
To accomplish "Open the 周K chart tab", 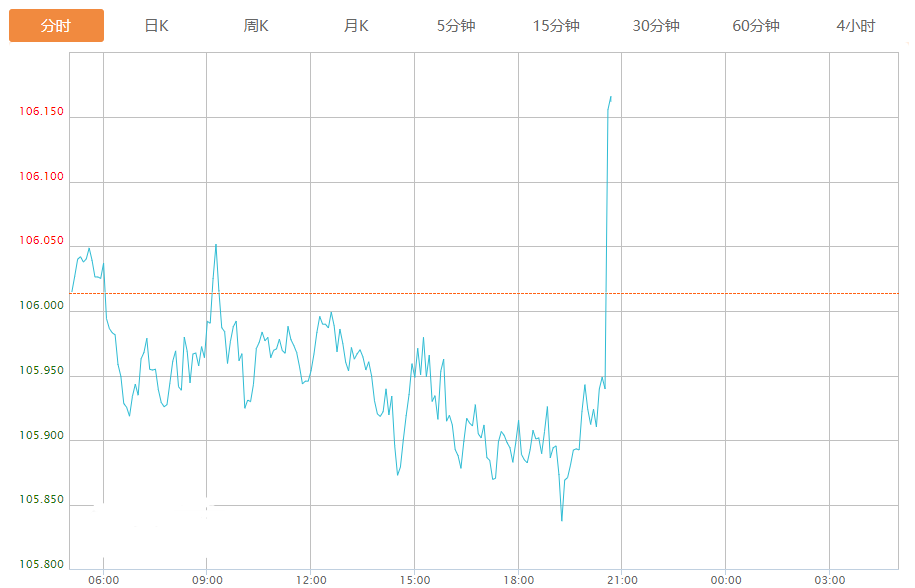I will pos(256,26).
